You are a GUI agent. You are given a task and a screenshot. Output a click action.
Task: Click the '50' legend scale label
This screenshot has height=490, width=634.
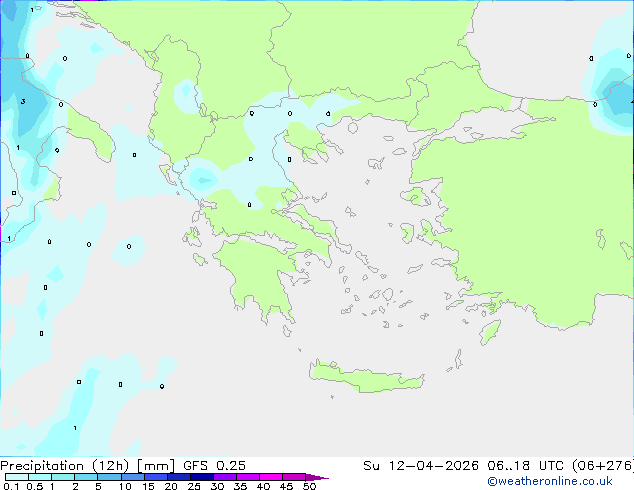point(310,486)
